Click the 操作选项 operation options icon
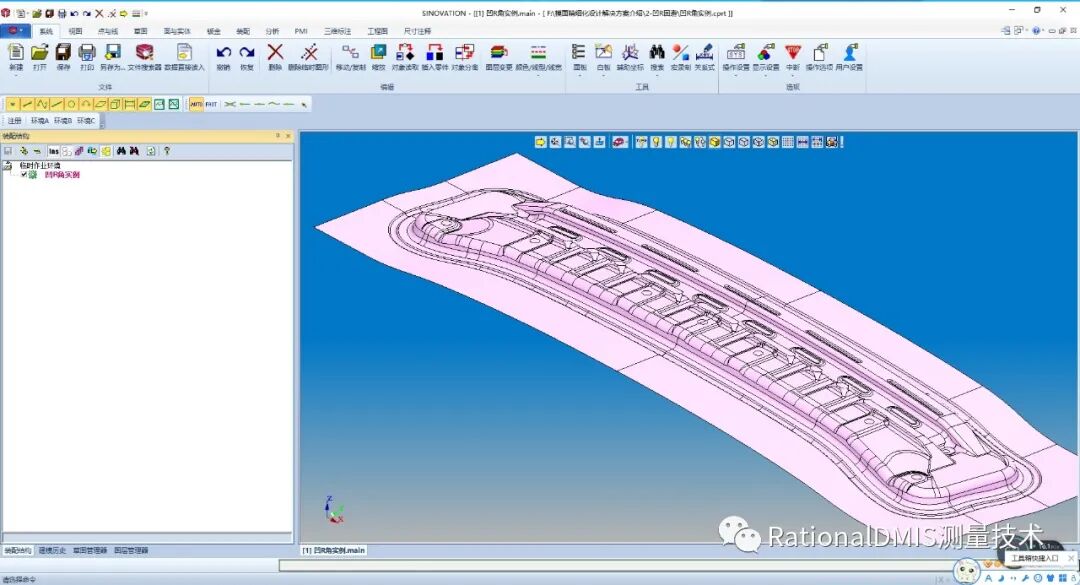 point(820,52)
